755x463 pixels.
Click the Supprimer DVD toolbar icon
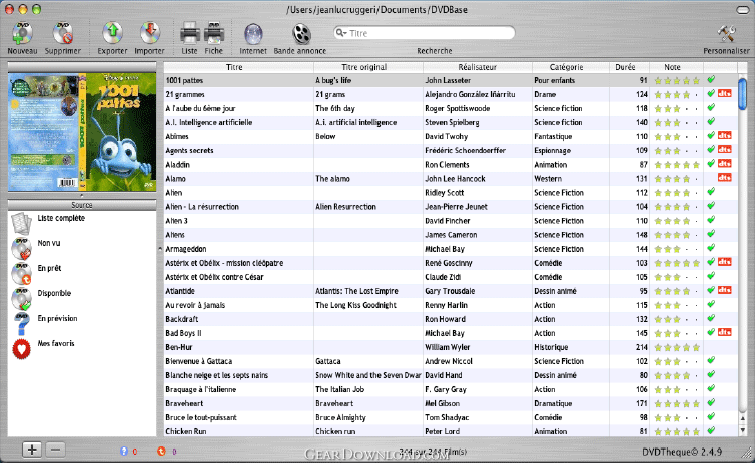pos(63,34)
